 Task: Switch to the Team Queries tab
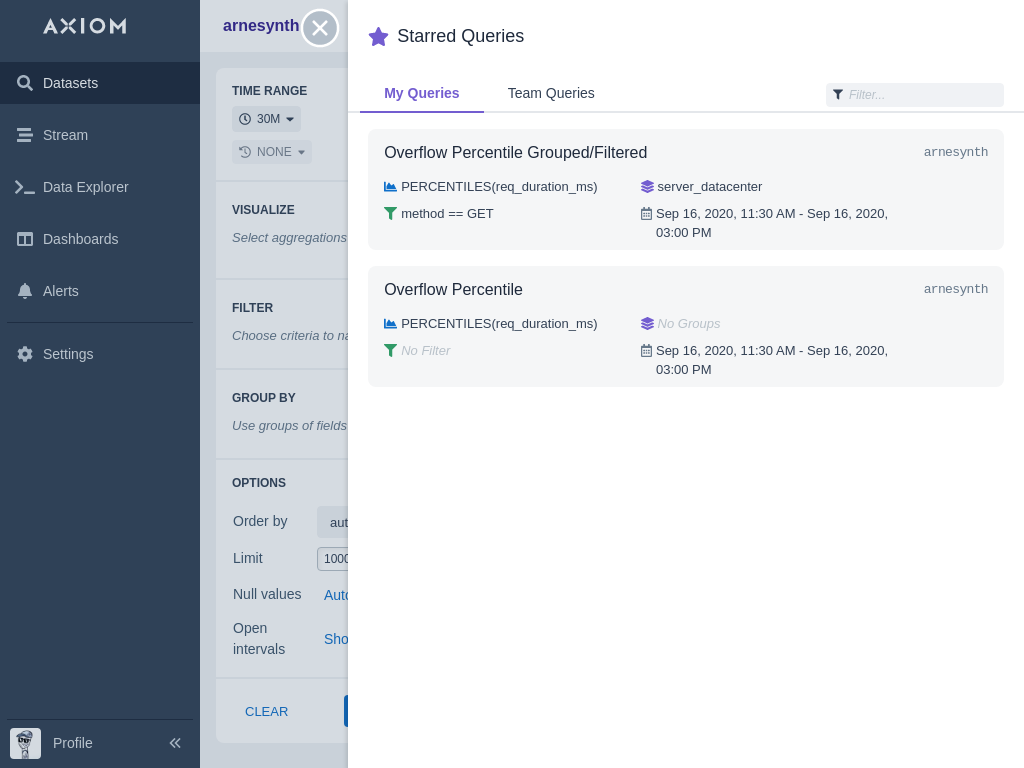(x=551, y=93)
